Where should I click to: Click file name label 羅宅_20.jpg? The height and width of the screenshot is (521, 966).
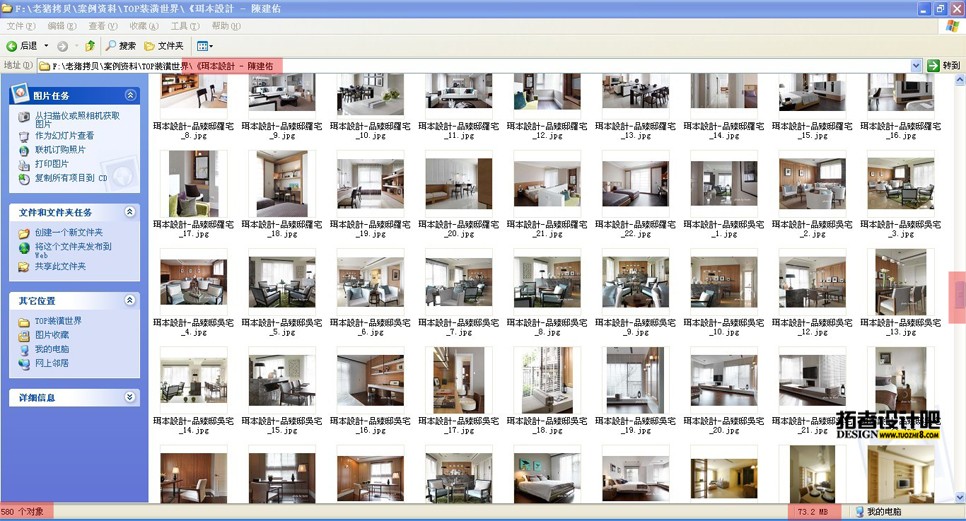[x=458, y=229]
